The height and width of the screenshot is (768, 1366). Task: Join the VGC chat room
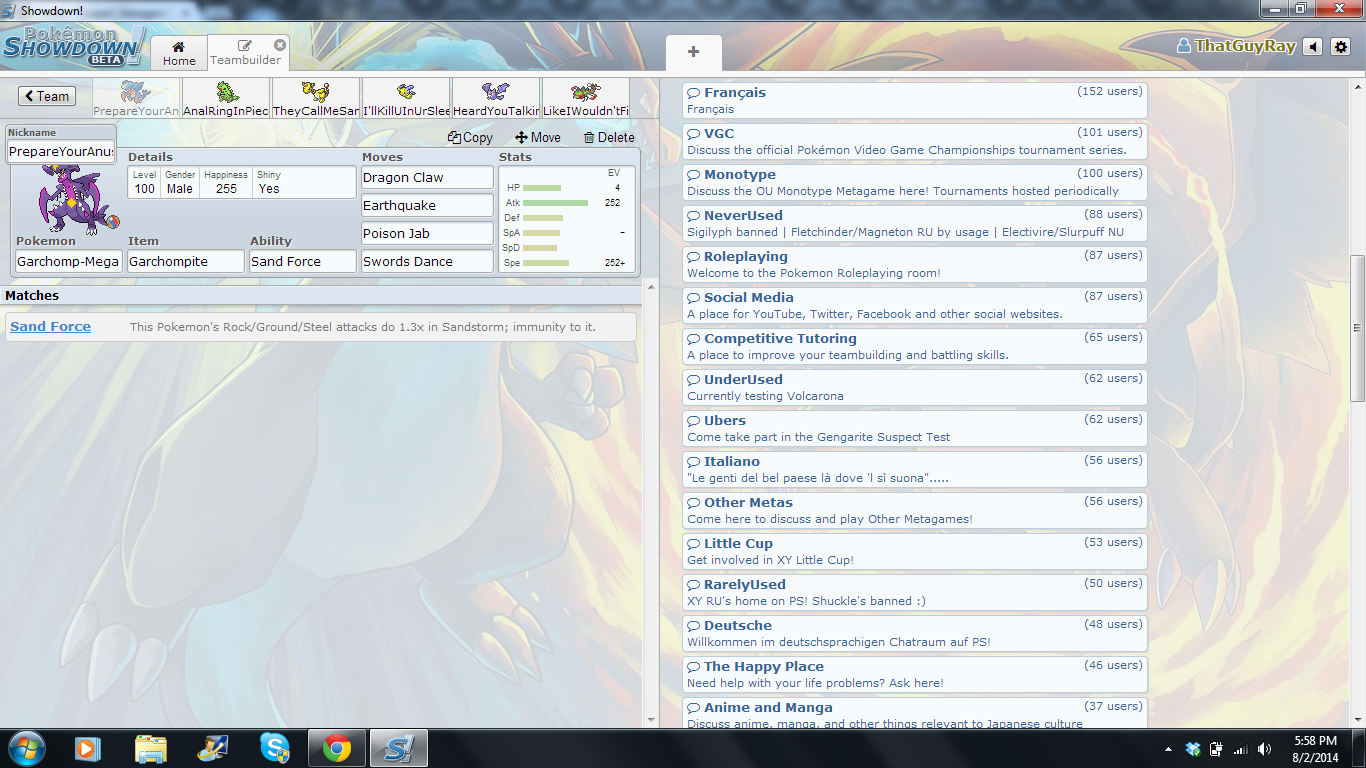pyautogui.click(x=915, y=141)
